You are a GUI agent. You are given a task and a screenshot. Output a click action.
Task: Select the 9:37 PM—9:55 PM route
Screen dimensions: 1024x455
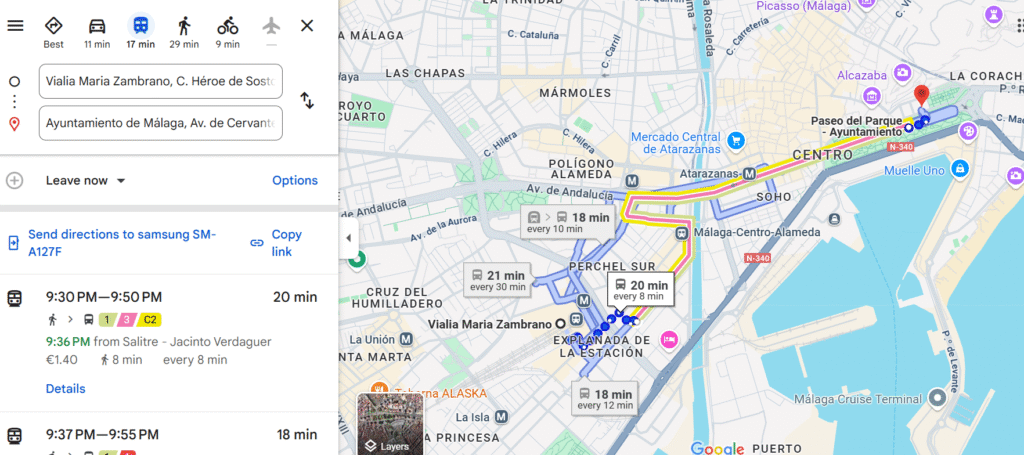click(x=169, y=434)
